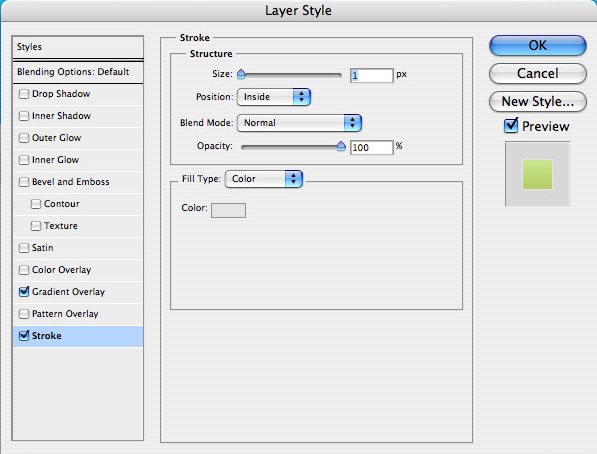This screenshot has height=454, width=597.
Task: Click the OK button
Action: [538, 46]
